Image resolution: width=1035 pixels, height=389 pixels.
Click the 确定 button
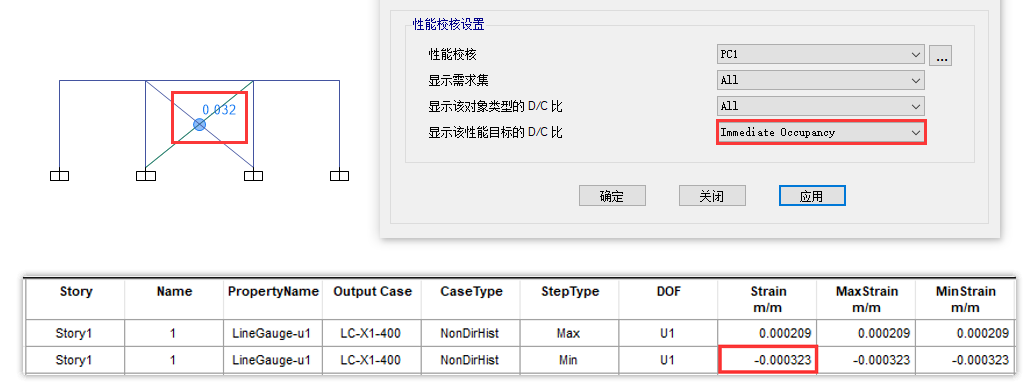pyautogui.click(x=612, y=196)
